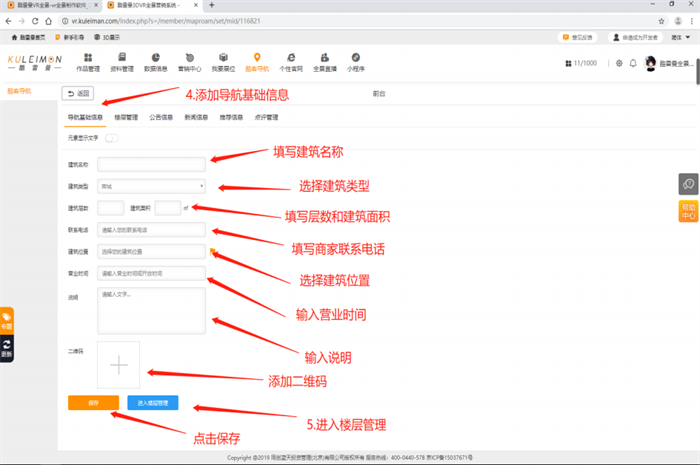Open the browser profile icon
The height and width of the screenshot is (465, 700).
pyautogui.click(x=678, y=21)
